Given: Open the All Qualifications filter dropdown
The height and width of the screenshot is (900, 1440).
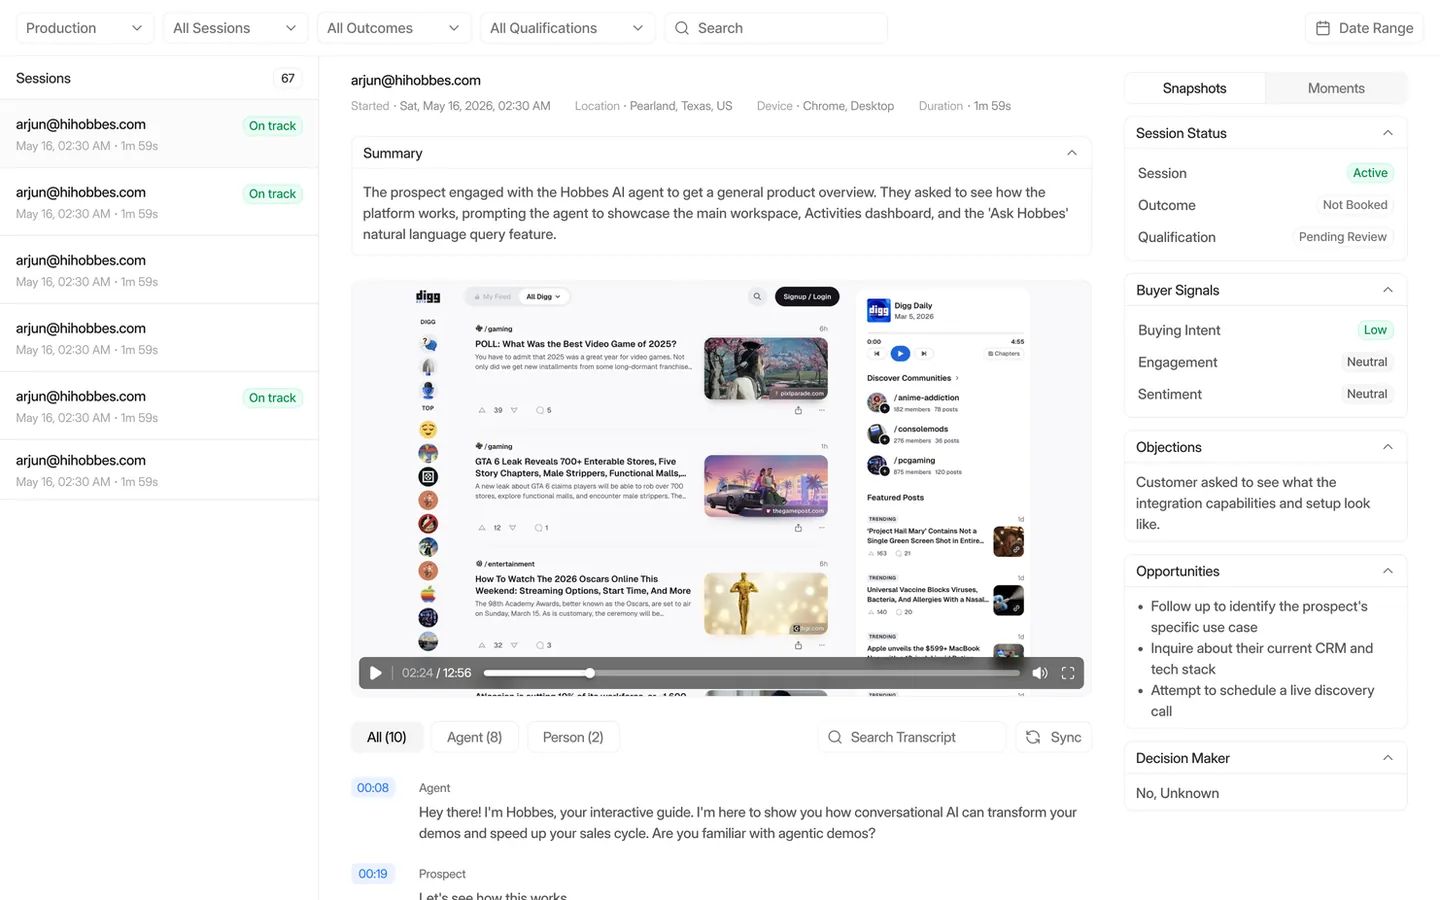Looking at the screenshot, I should point(567,28).
